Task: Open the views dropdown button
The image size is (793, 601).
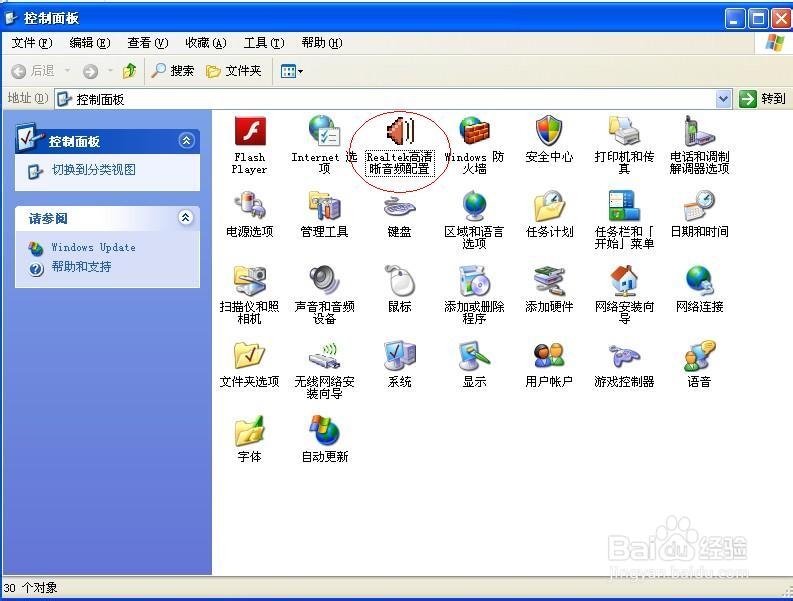Action: [292, 71]
